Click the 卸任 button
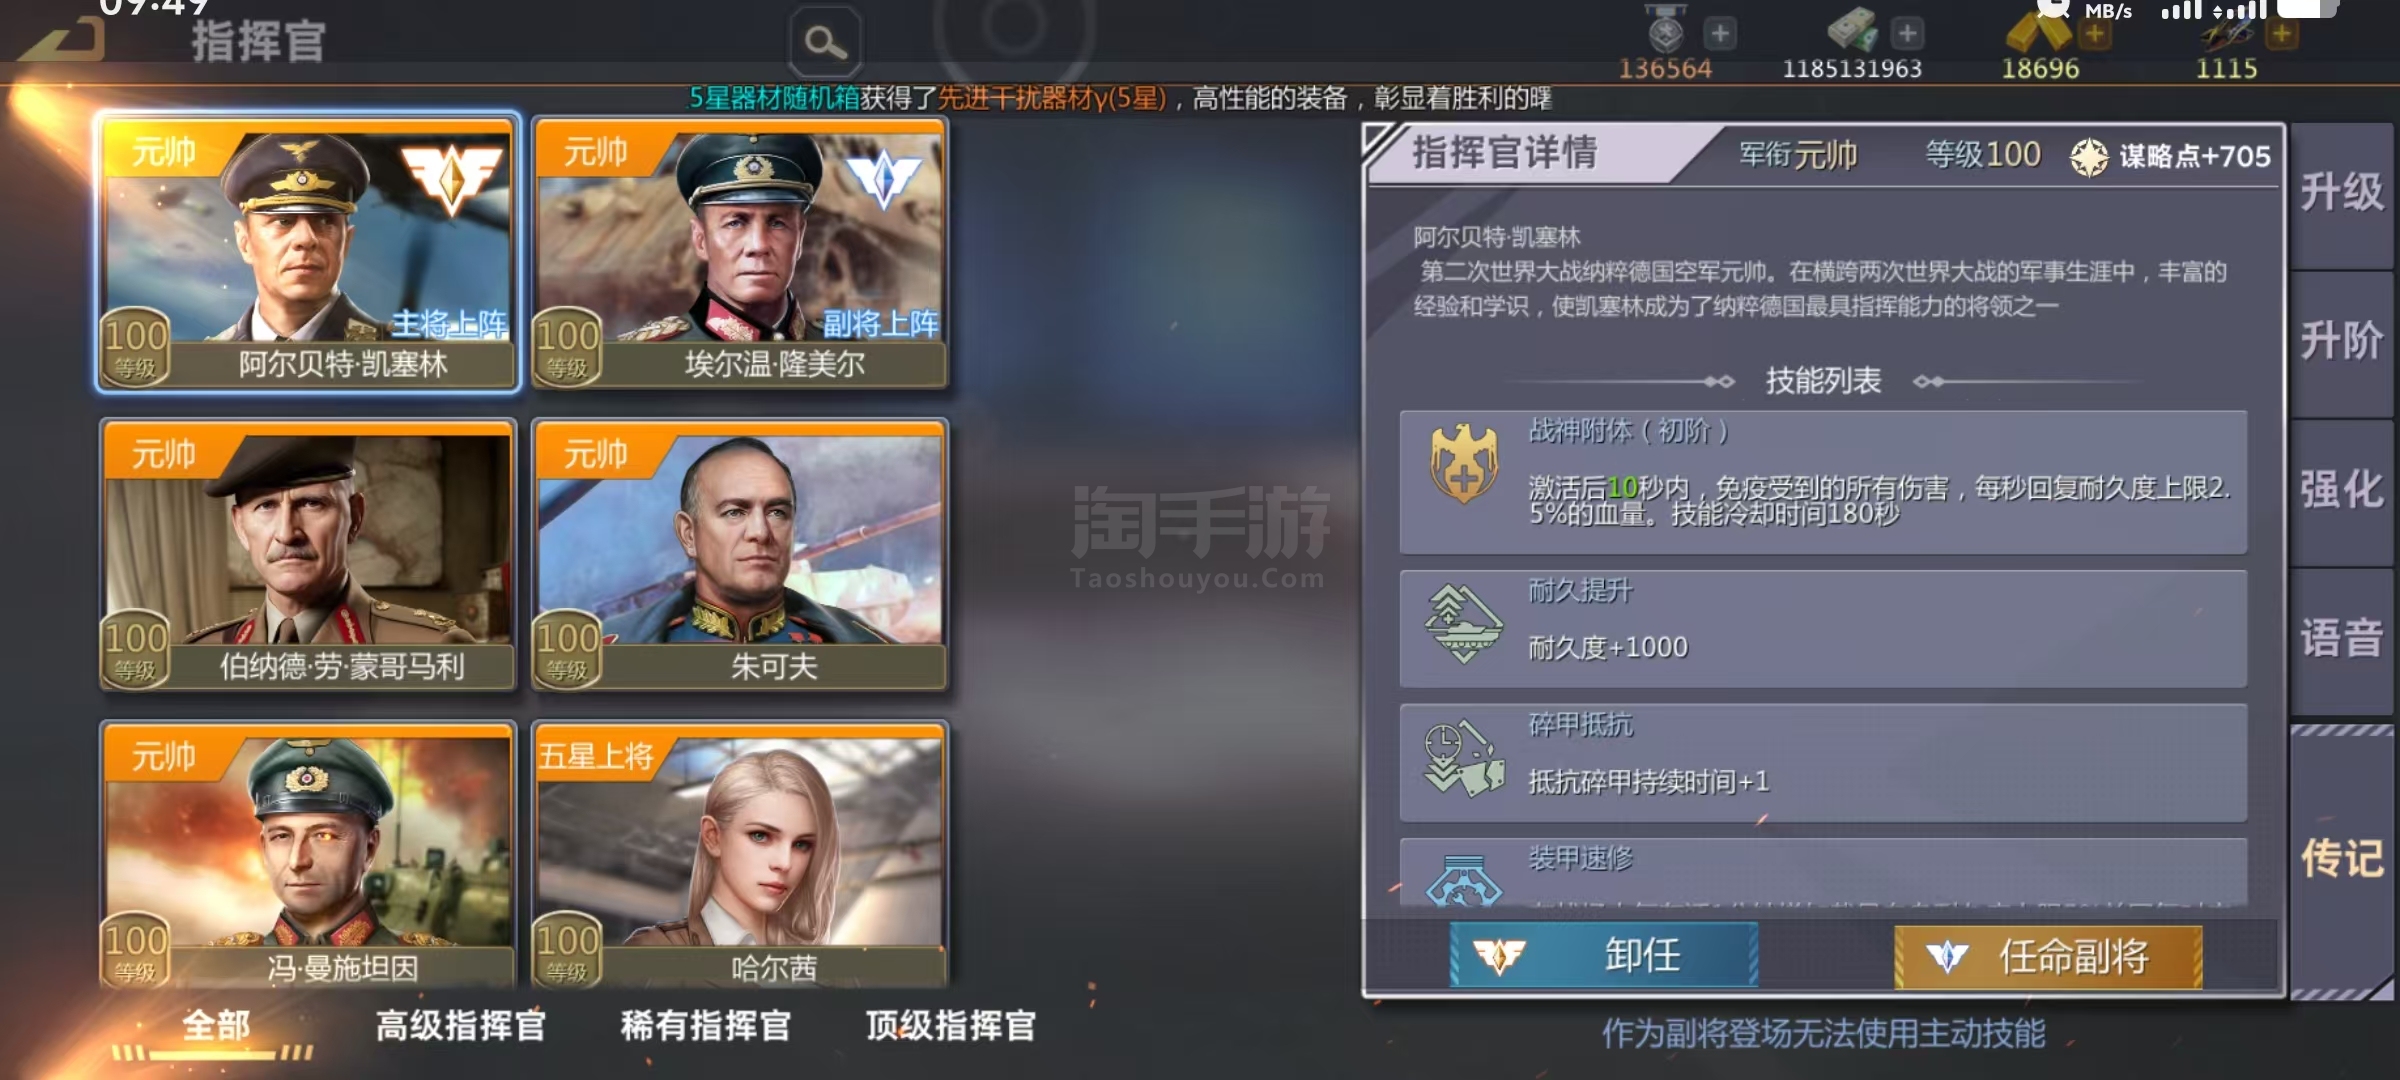The height and width of the screenshot is (1080, 2400). pos(1603,955)
